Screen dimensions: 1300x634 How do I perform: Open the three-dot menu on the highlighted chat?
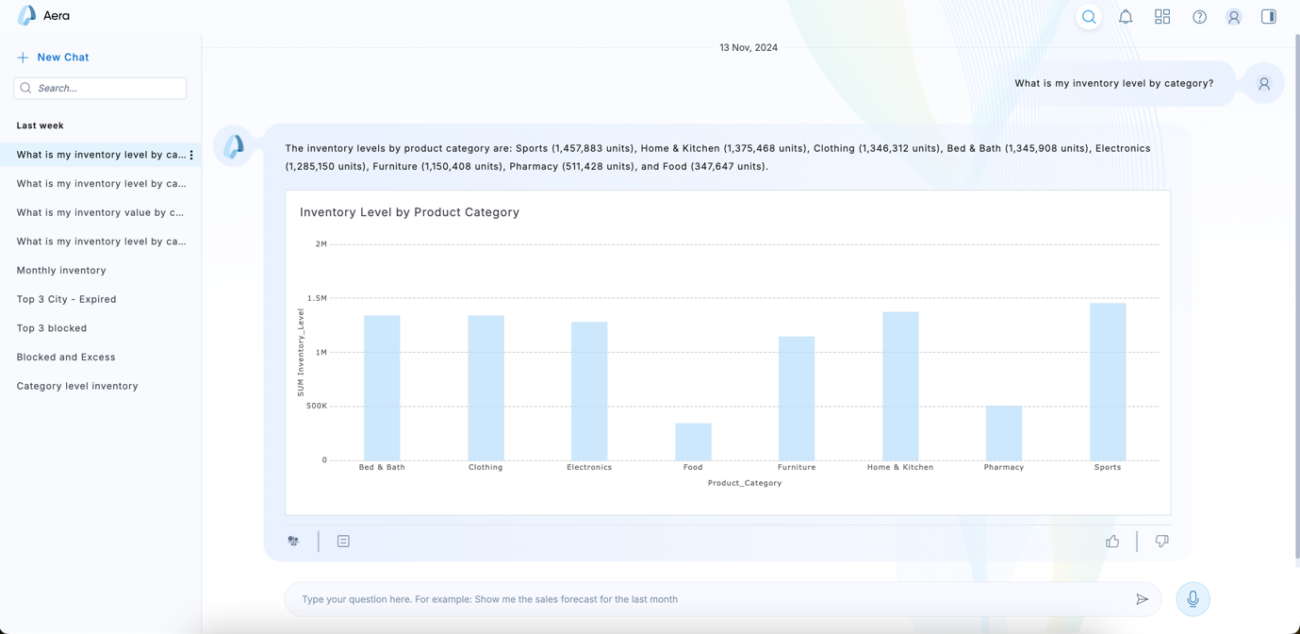191,154
